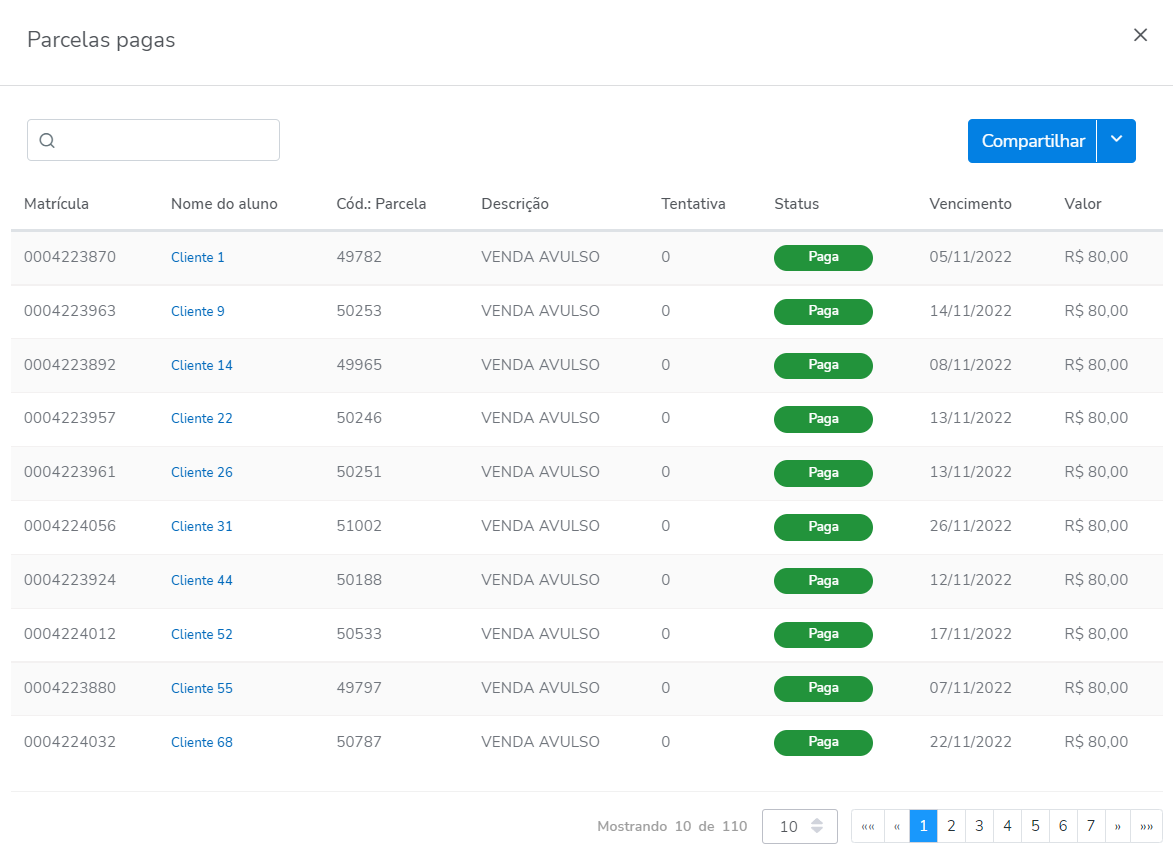The image size is (1173, 859).
Task: Close the Parcelas pagas dialog
Action: click(1140, 35)
